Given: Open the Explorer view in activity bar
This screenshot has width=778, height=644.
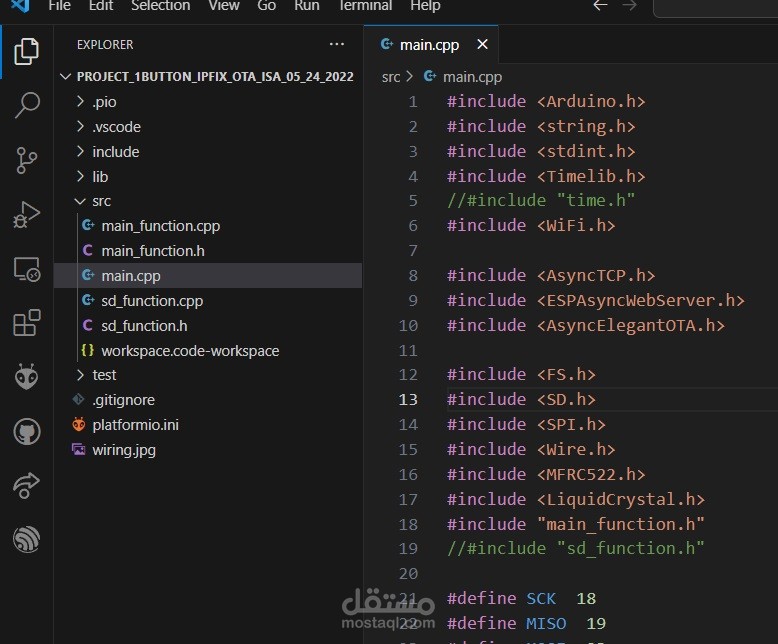Looking at the screenshot, I should coord(26,52).
